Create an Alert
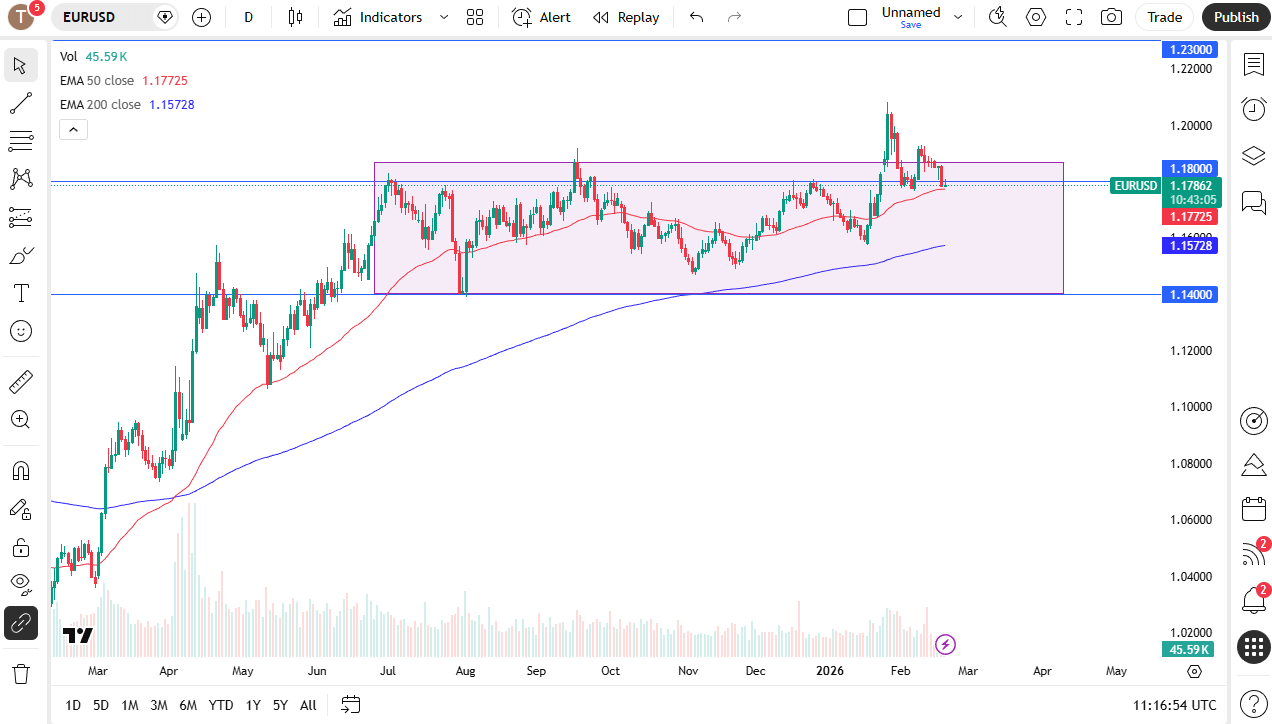Image resolution: width=1272 pixels, height=724 pixels. 541,17
